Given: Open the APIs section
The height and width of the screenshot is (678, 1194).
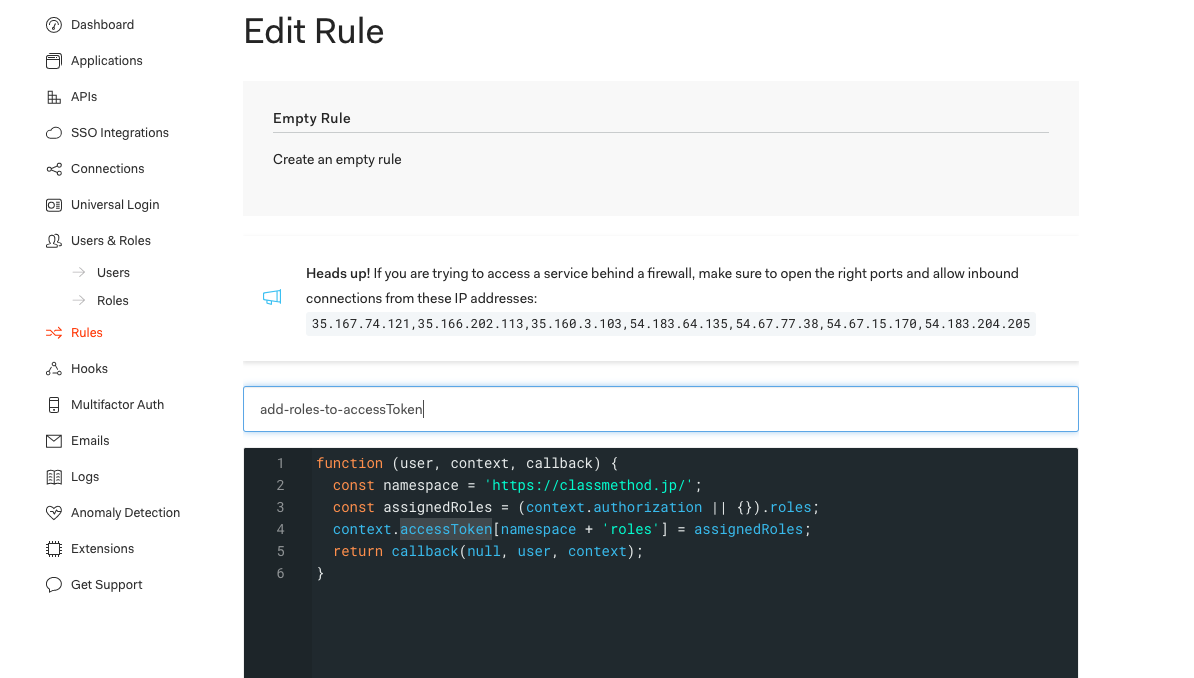Looking at the screenshot, I should pyautogui.click(x=84, y=97).
